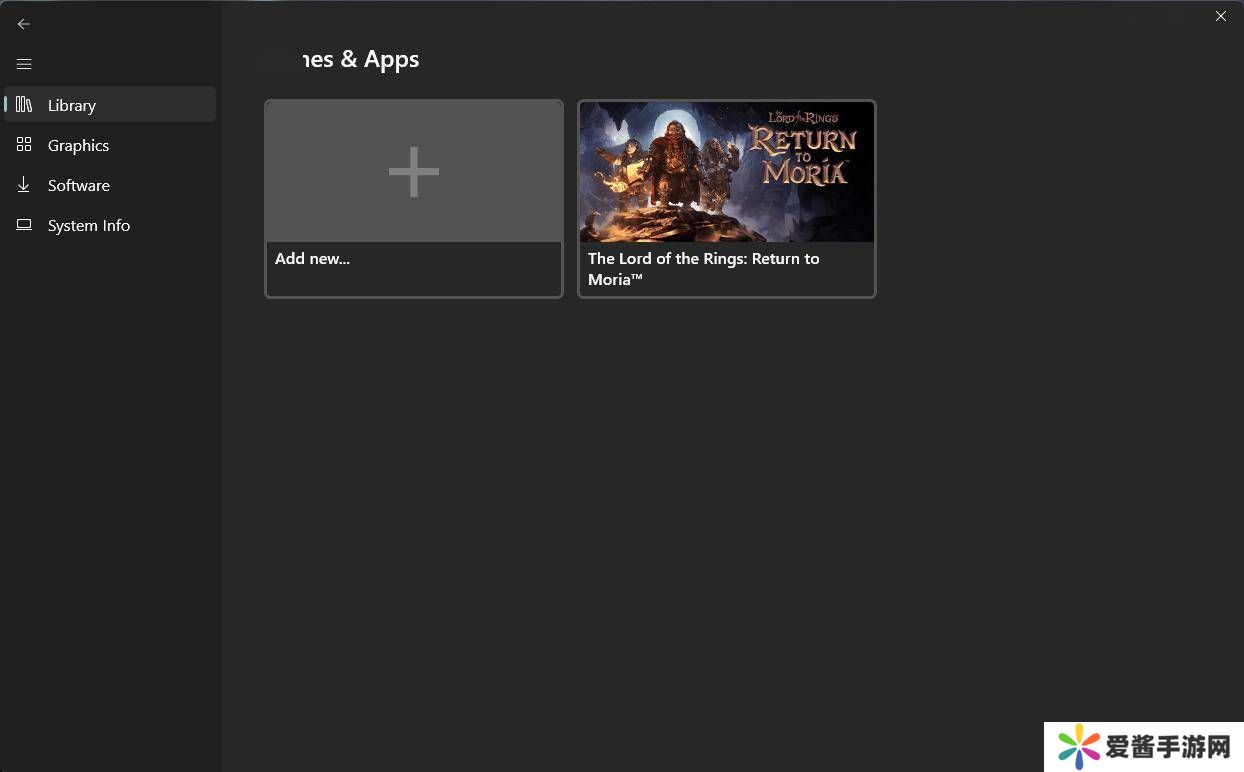This screenshot has height=772, width=1244.
Task: Open the Return to Moria cover thumbnail
Action: click(x=727, y=172)
